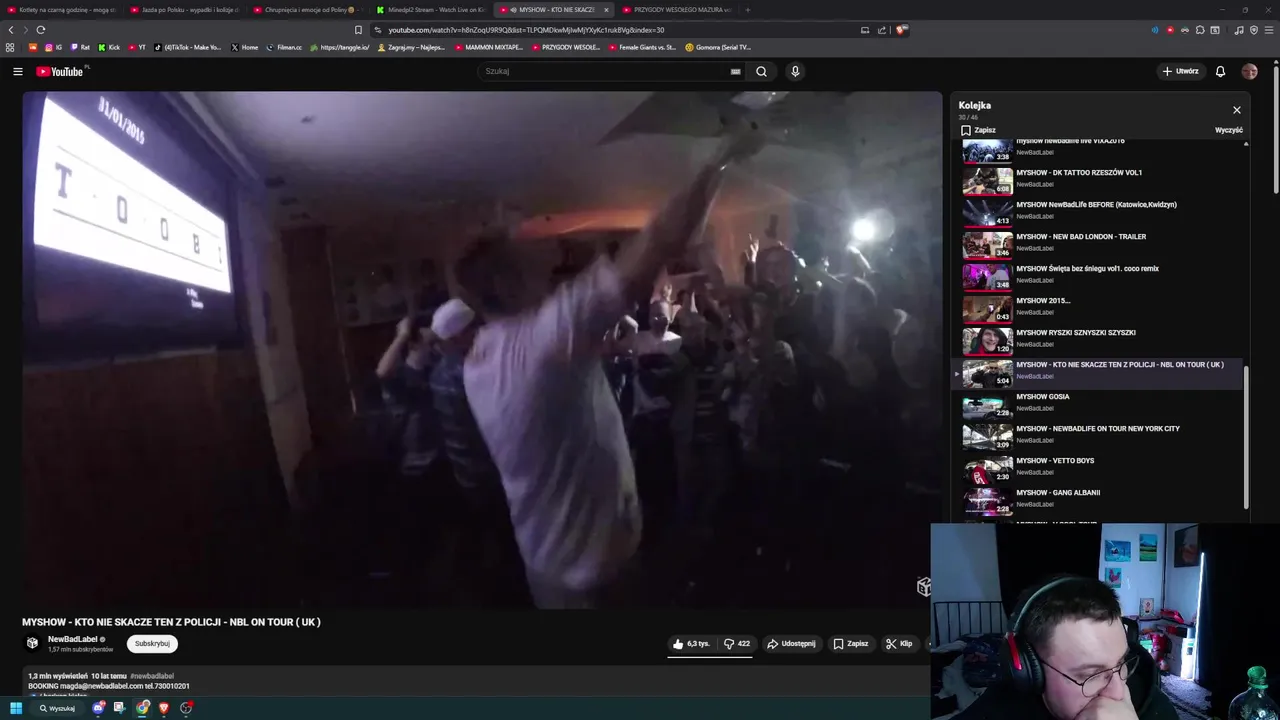1280x720 pixels.
Task: Go to the YouTube home logo
Action: point(60,71)
